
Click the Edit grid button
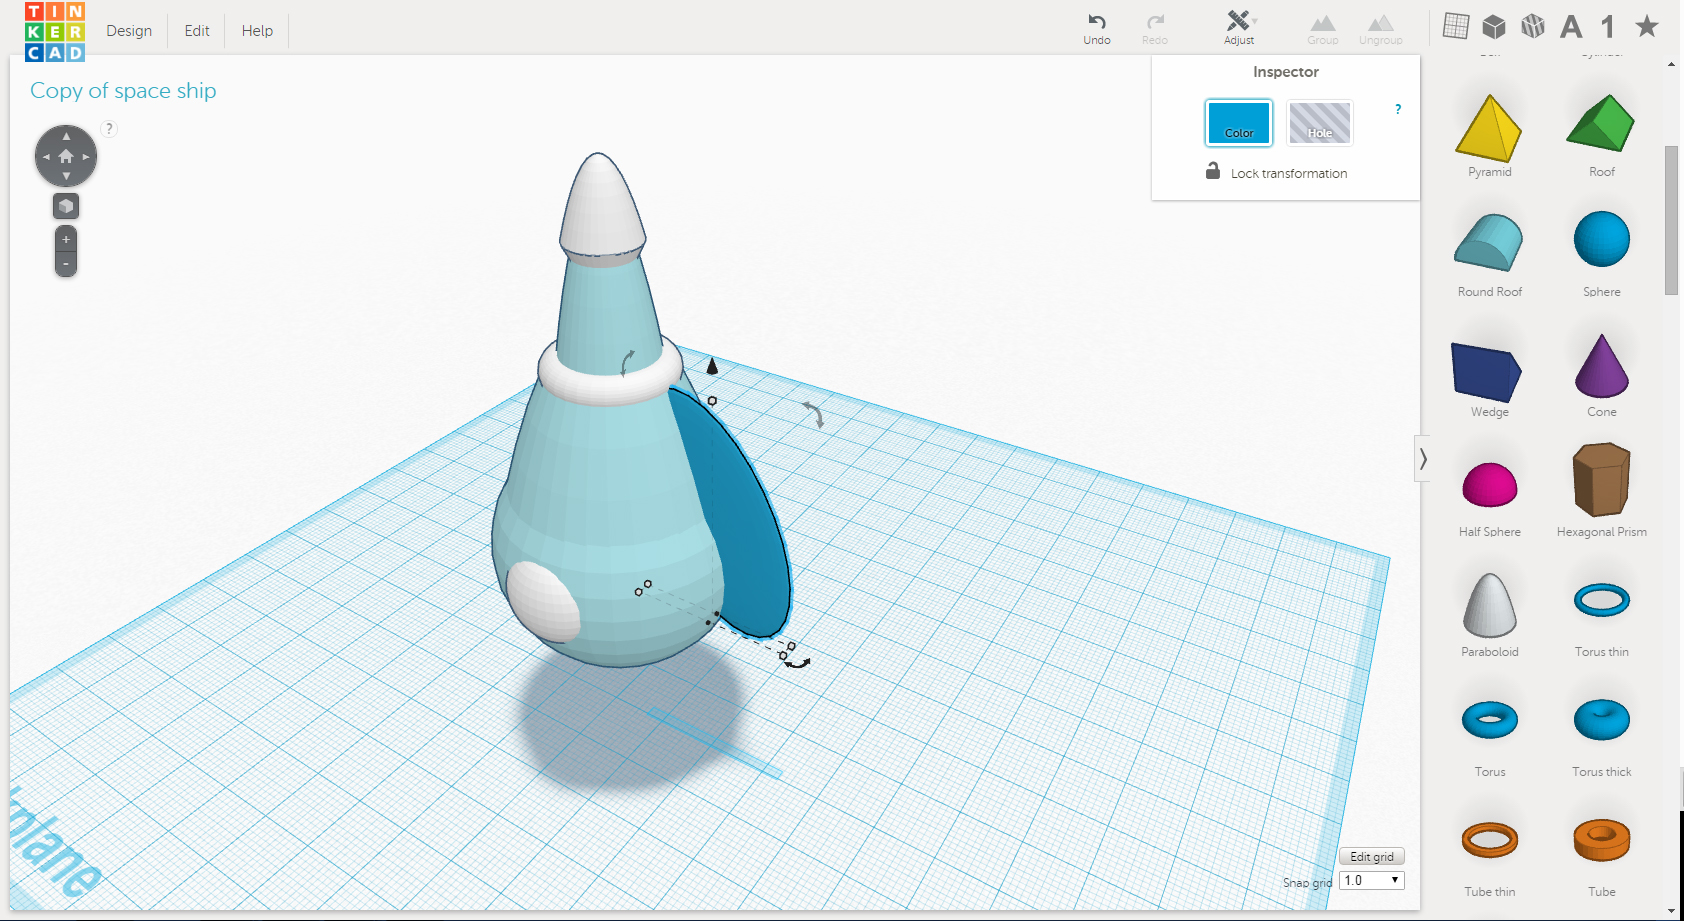1372,857
